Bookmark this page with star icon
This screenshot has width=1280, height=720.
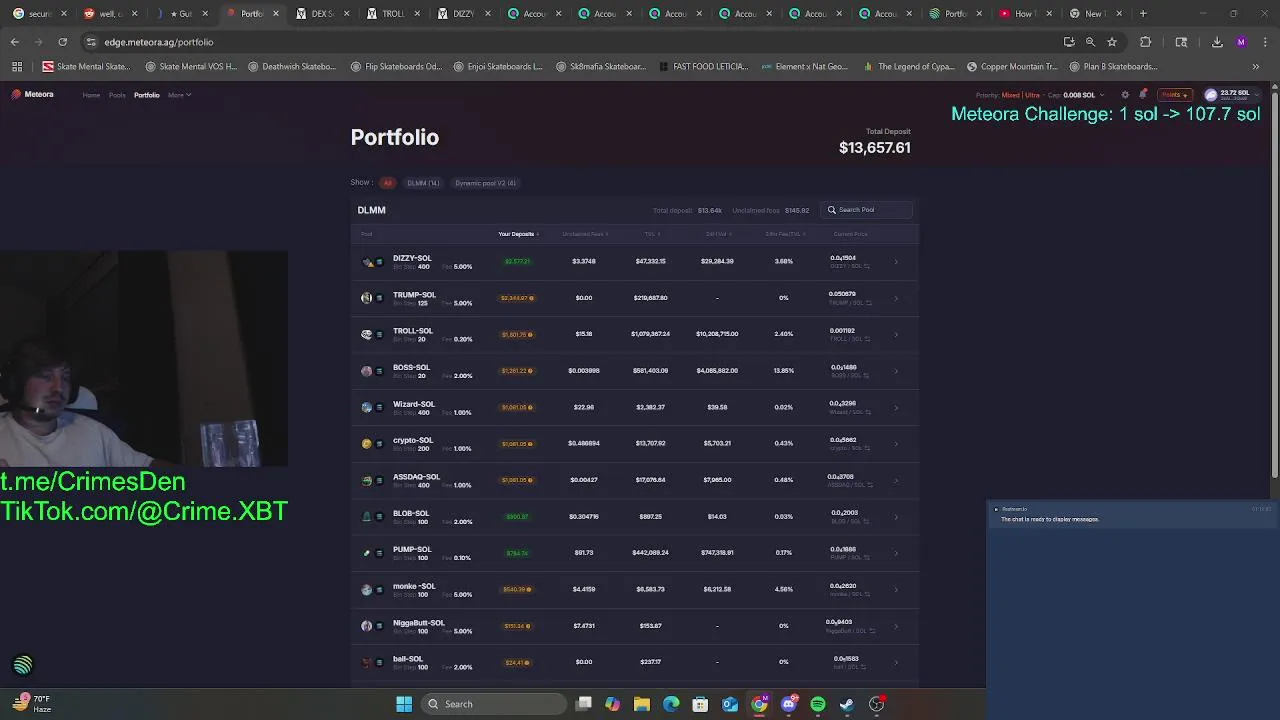click(1111, 42)
